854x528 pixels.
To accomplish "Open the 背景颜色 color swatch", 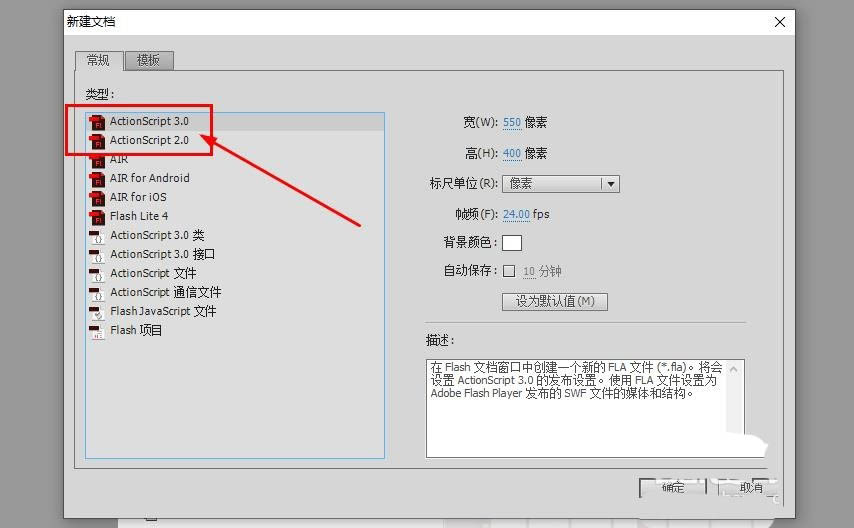I will click(512, 242).
